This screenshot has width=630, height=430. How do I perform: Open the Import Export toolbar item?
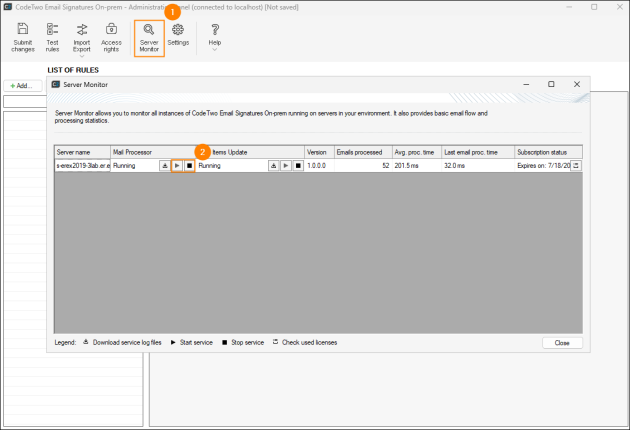click(x=82, y=37)
